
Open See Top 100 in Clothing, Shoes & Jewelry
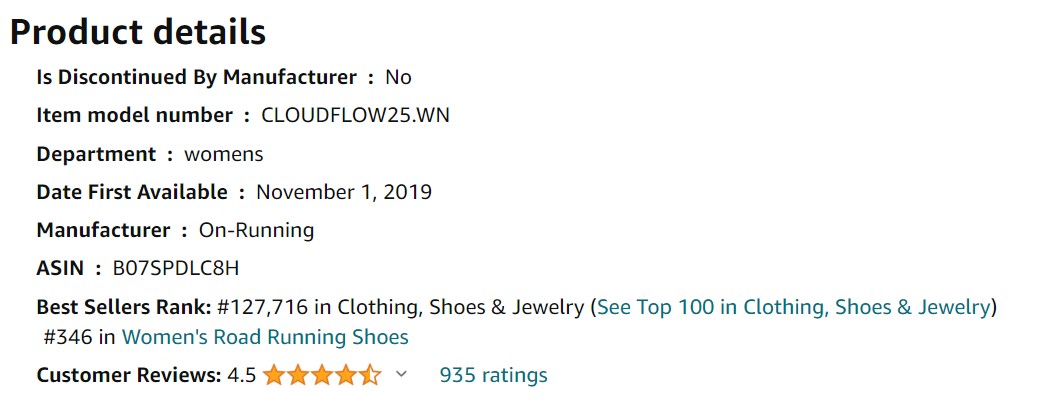click(x=793, y=306)
